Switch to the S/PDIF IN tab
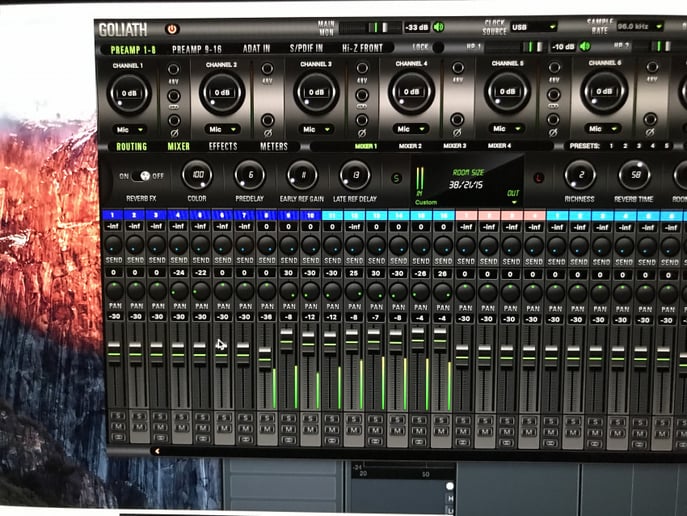Screen dimensions: 687x516 (306, 48)
